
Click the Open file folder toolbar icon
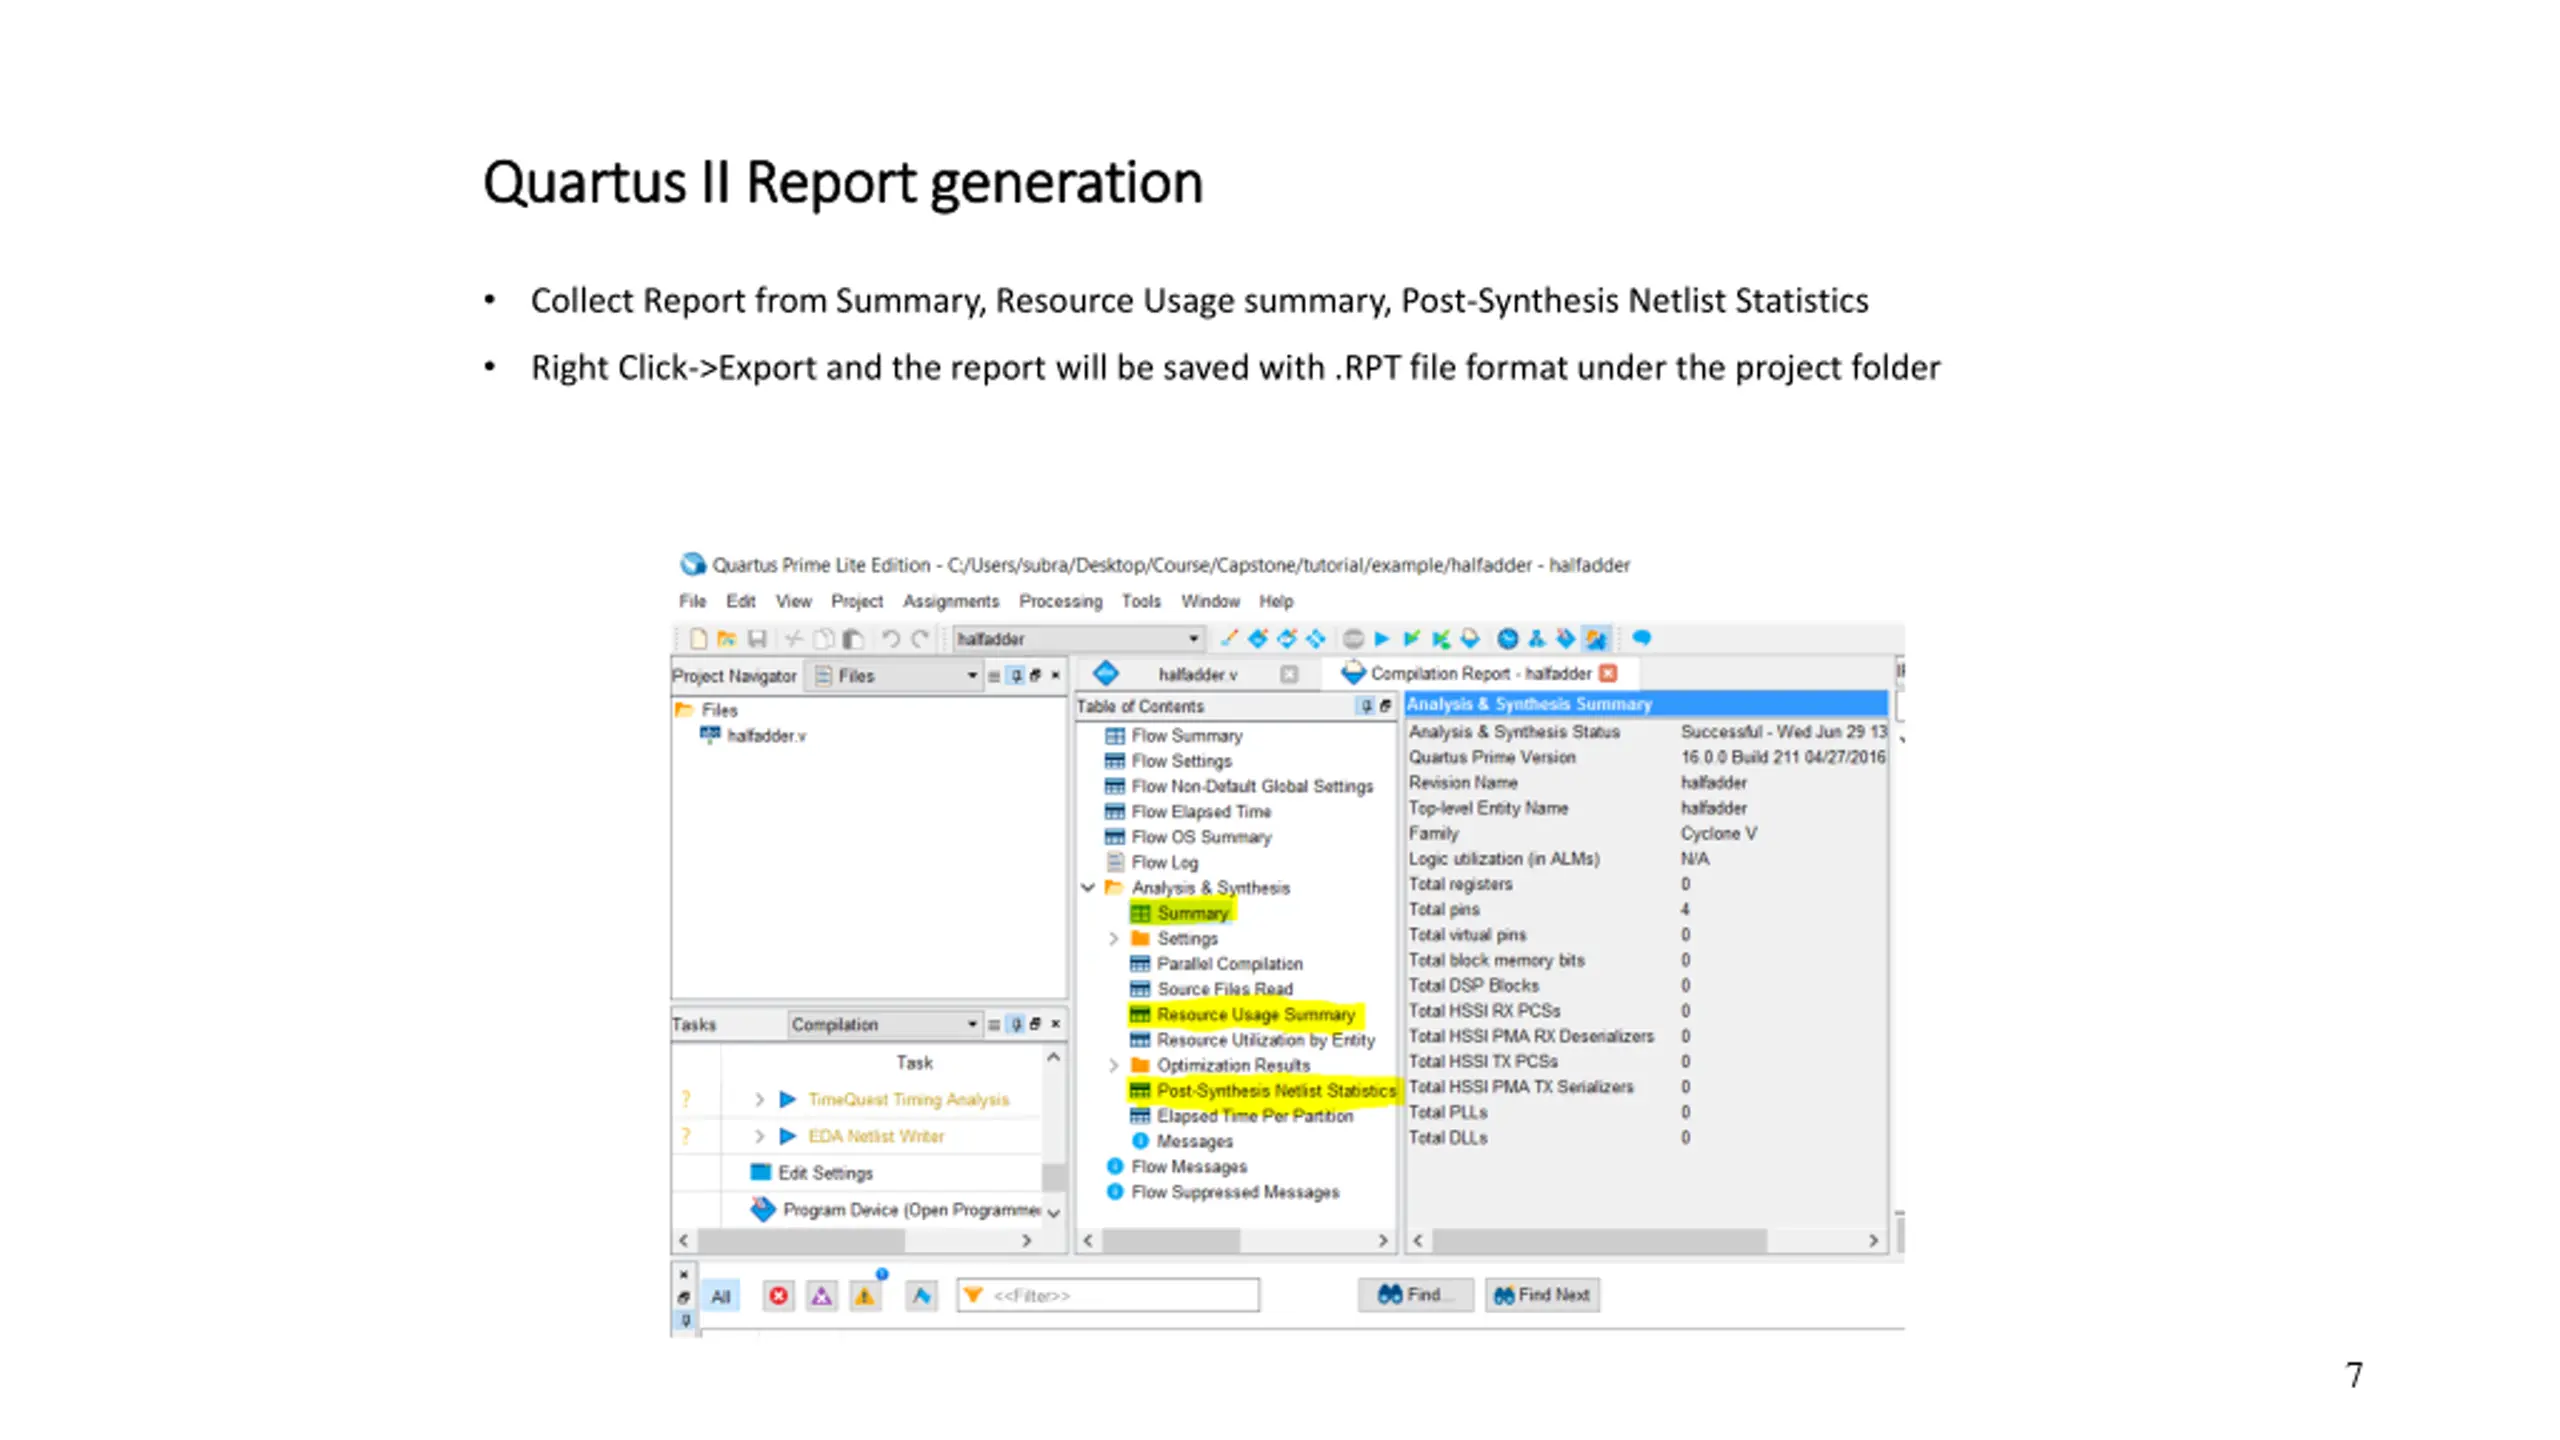(x=727, y=638)
